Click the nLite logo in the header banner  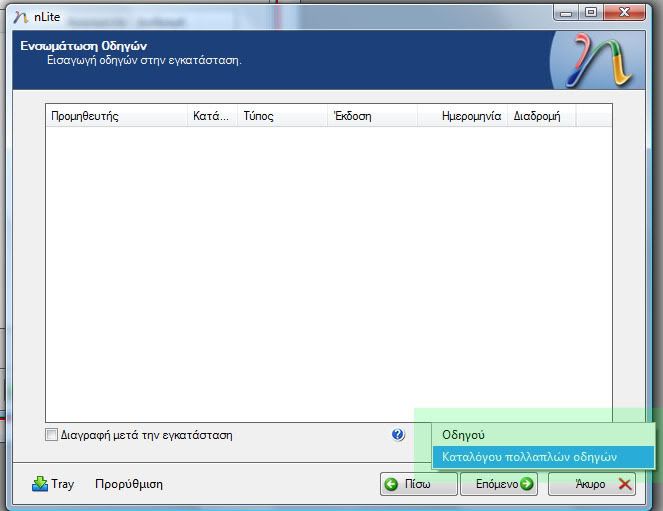click(x=598, y=61)
